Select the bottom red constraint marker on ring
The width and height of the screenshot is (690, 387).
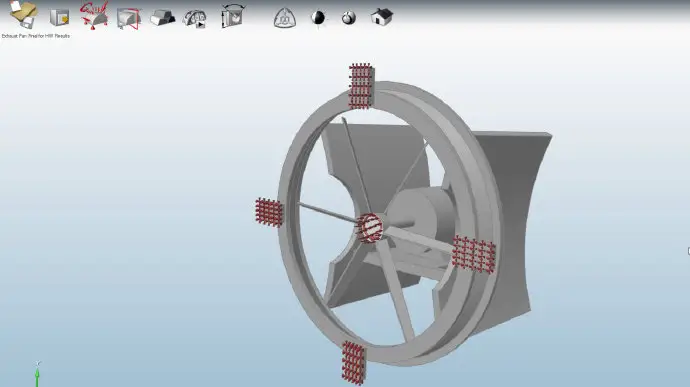[x=353, y=363]
